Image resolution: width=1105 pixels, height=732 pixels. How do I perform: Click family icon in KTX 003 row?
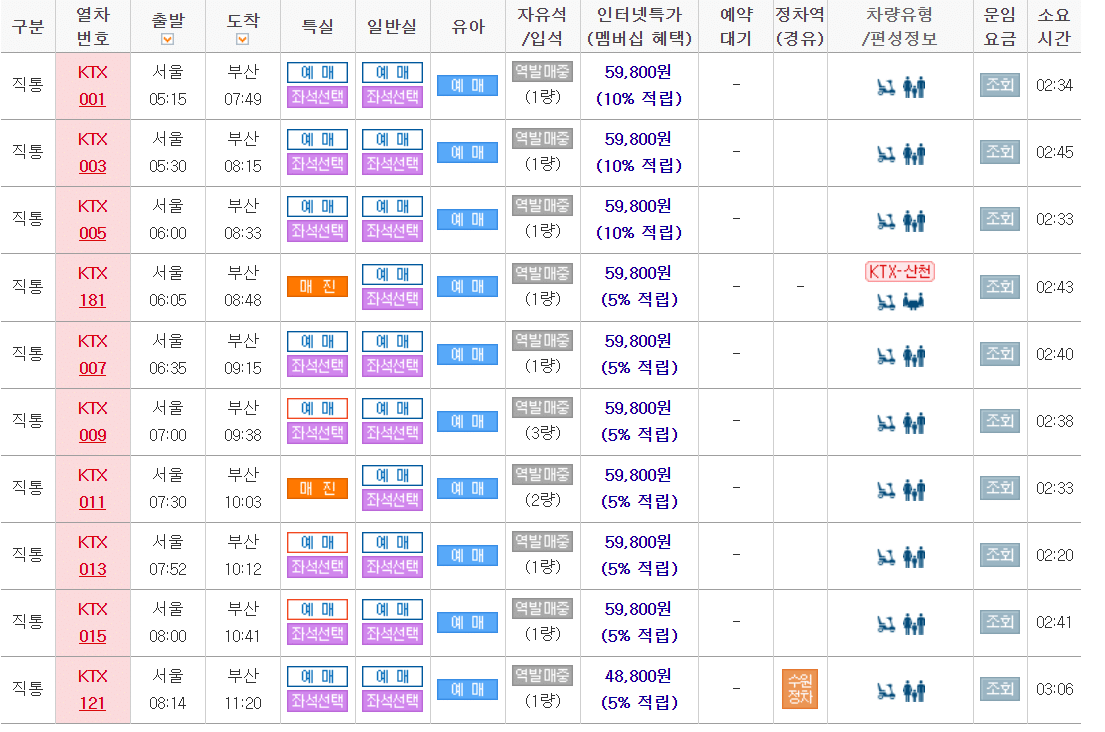tap(914, 154)
